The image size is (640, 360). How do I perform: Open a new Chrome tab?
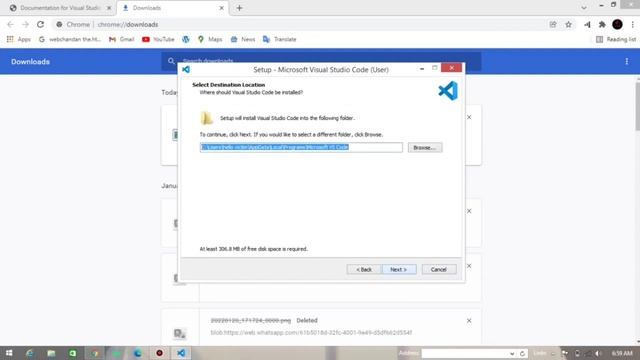pyautogui.click(x=239, y=8)
